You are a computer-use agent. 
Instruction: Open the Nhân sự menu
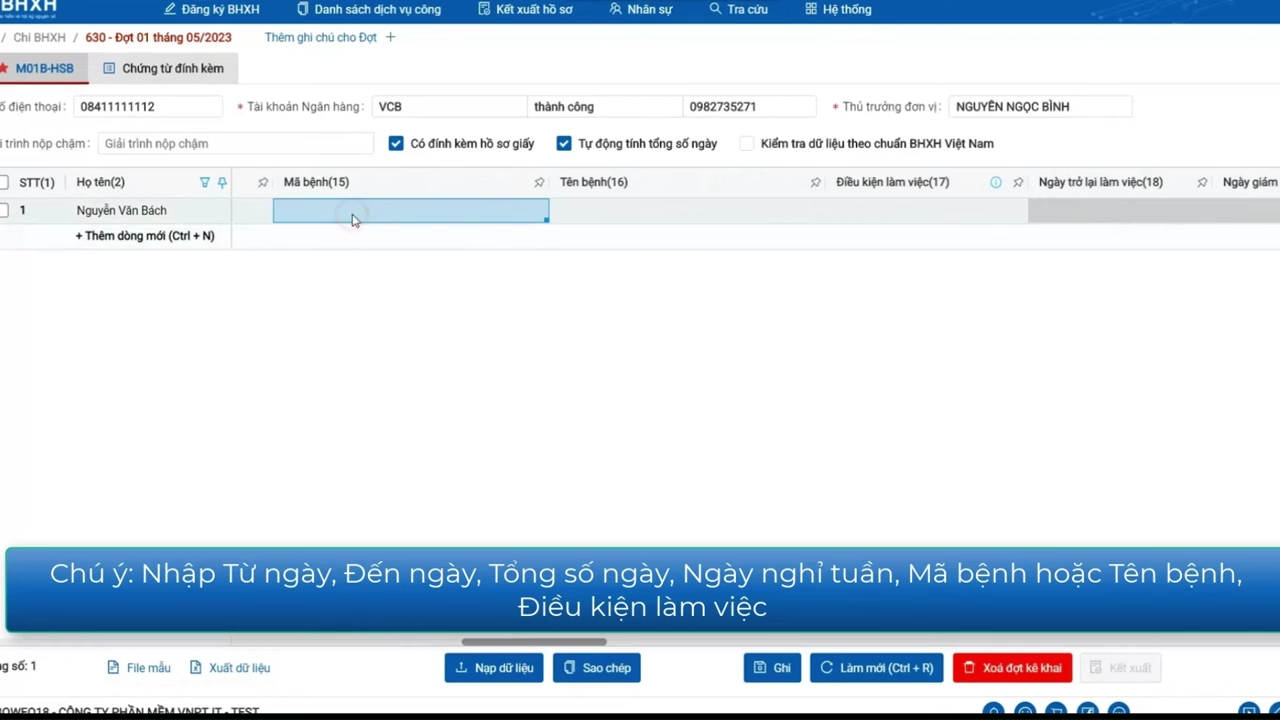[x=641, y=9]
